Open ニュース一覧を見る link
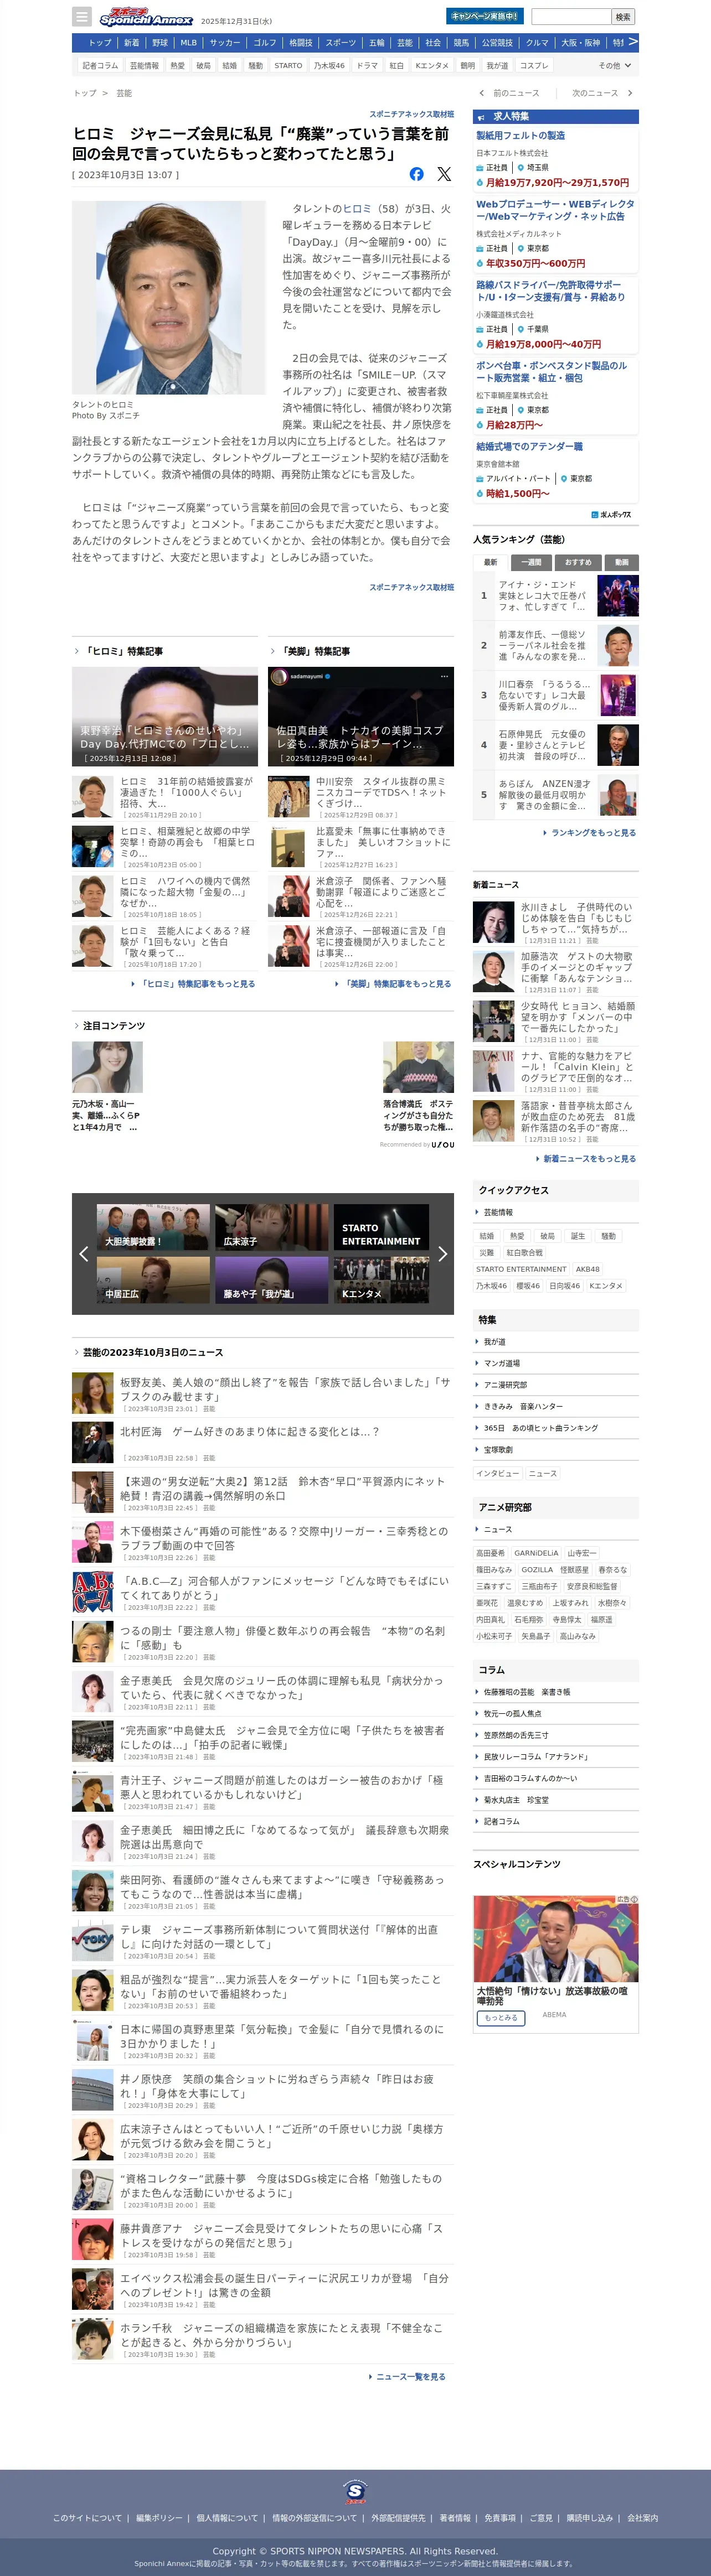The width and height of the screenshot is (711, 2576). pyautogui.click(x=407, y=2376)
